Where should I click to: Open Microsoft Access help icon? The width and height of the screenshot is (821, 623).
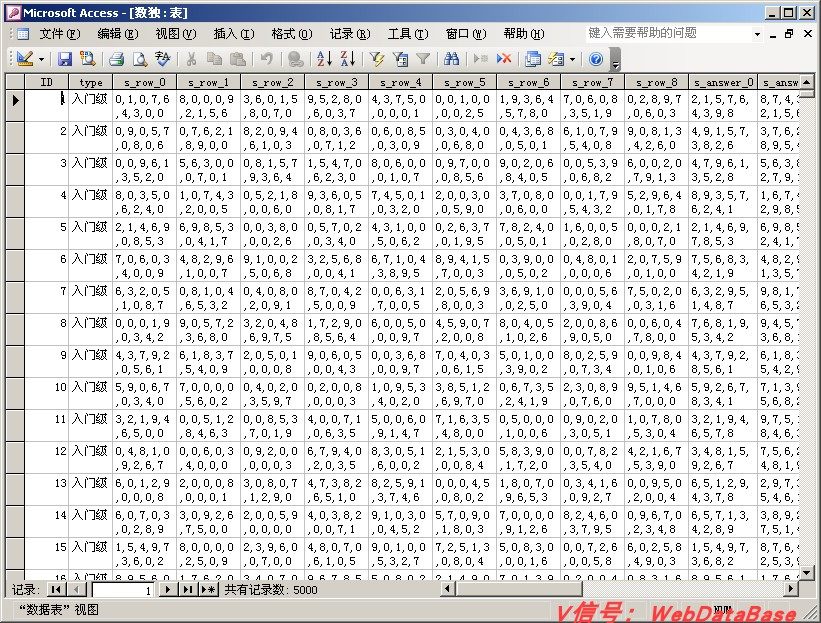595,59
